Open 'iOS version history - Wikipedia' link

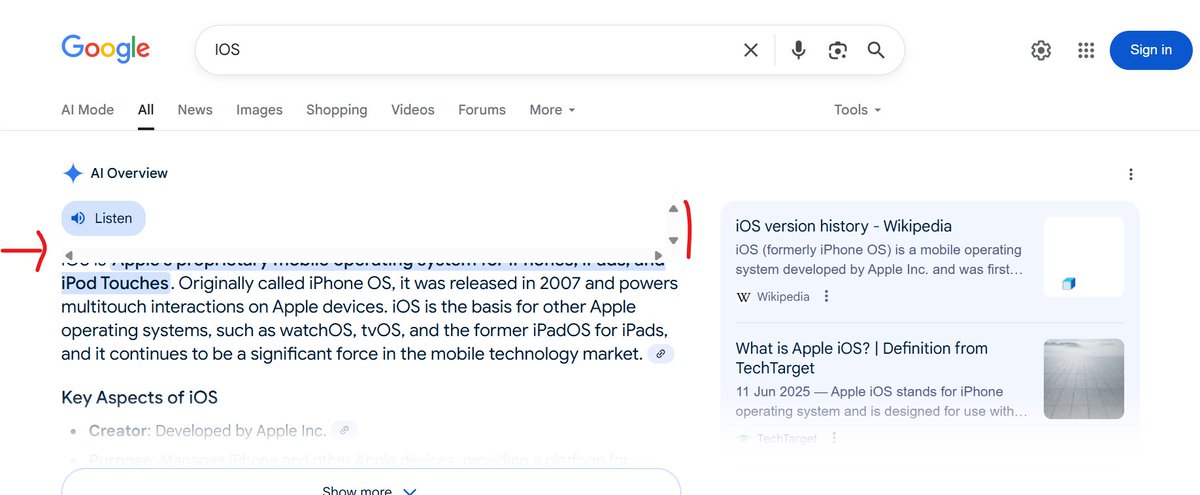pyautogui.click(x=843, y=226)
